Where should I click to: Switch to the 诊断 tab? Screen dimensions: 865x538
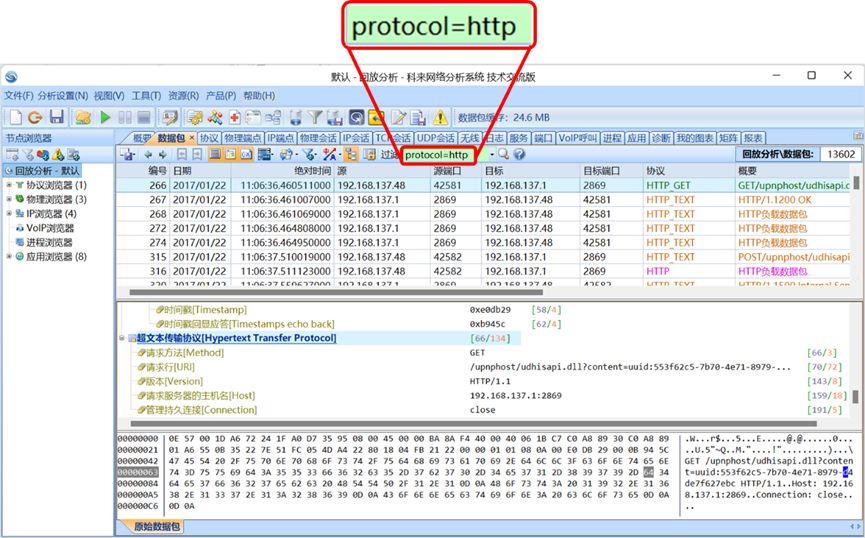point(660,138)
